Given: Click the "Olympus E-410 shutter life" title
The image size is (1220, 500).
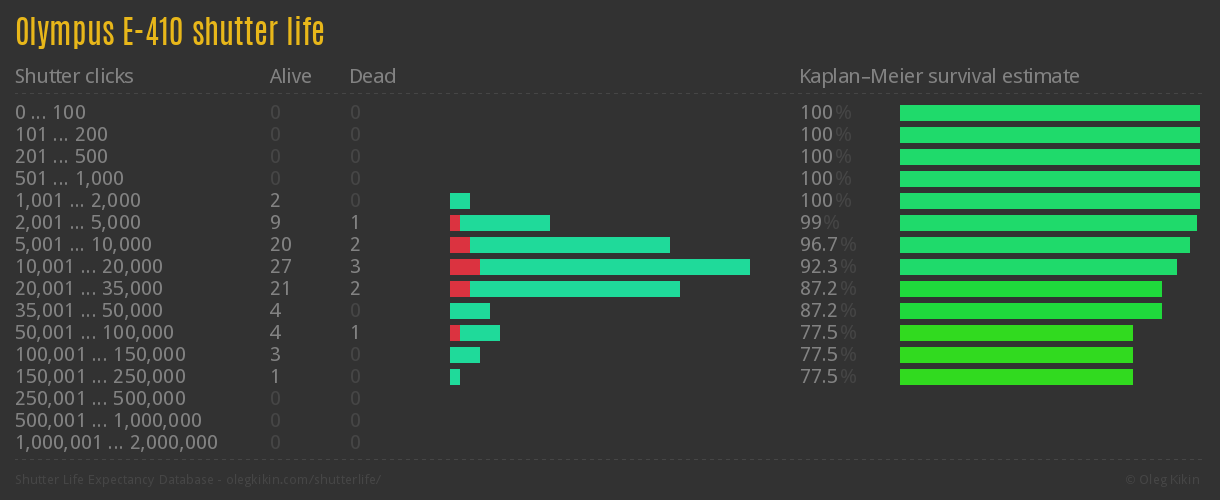Looking at the screenshot, I should 170,33.
